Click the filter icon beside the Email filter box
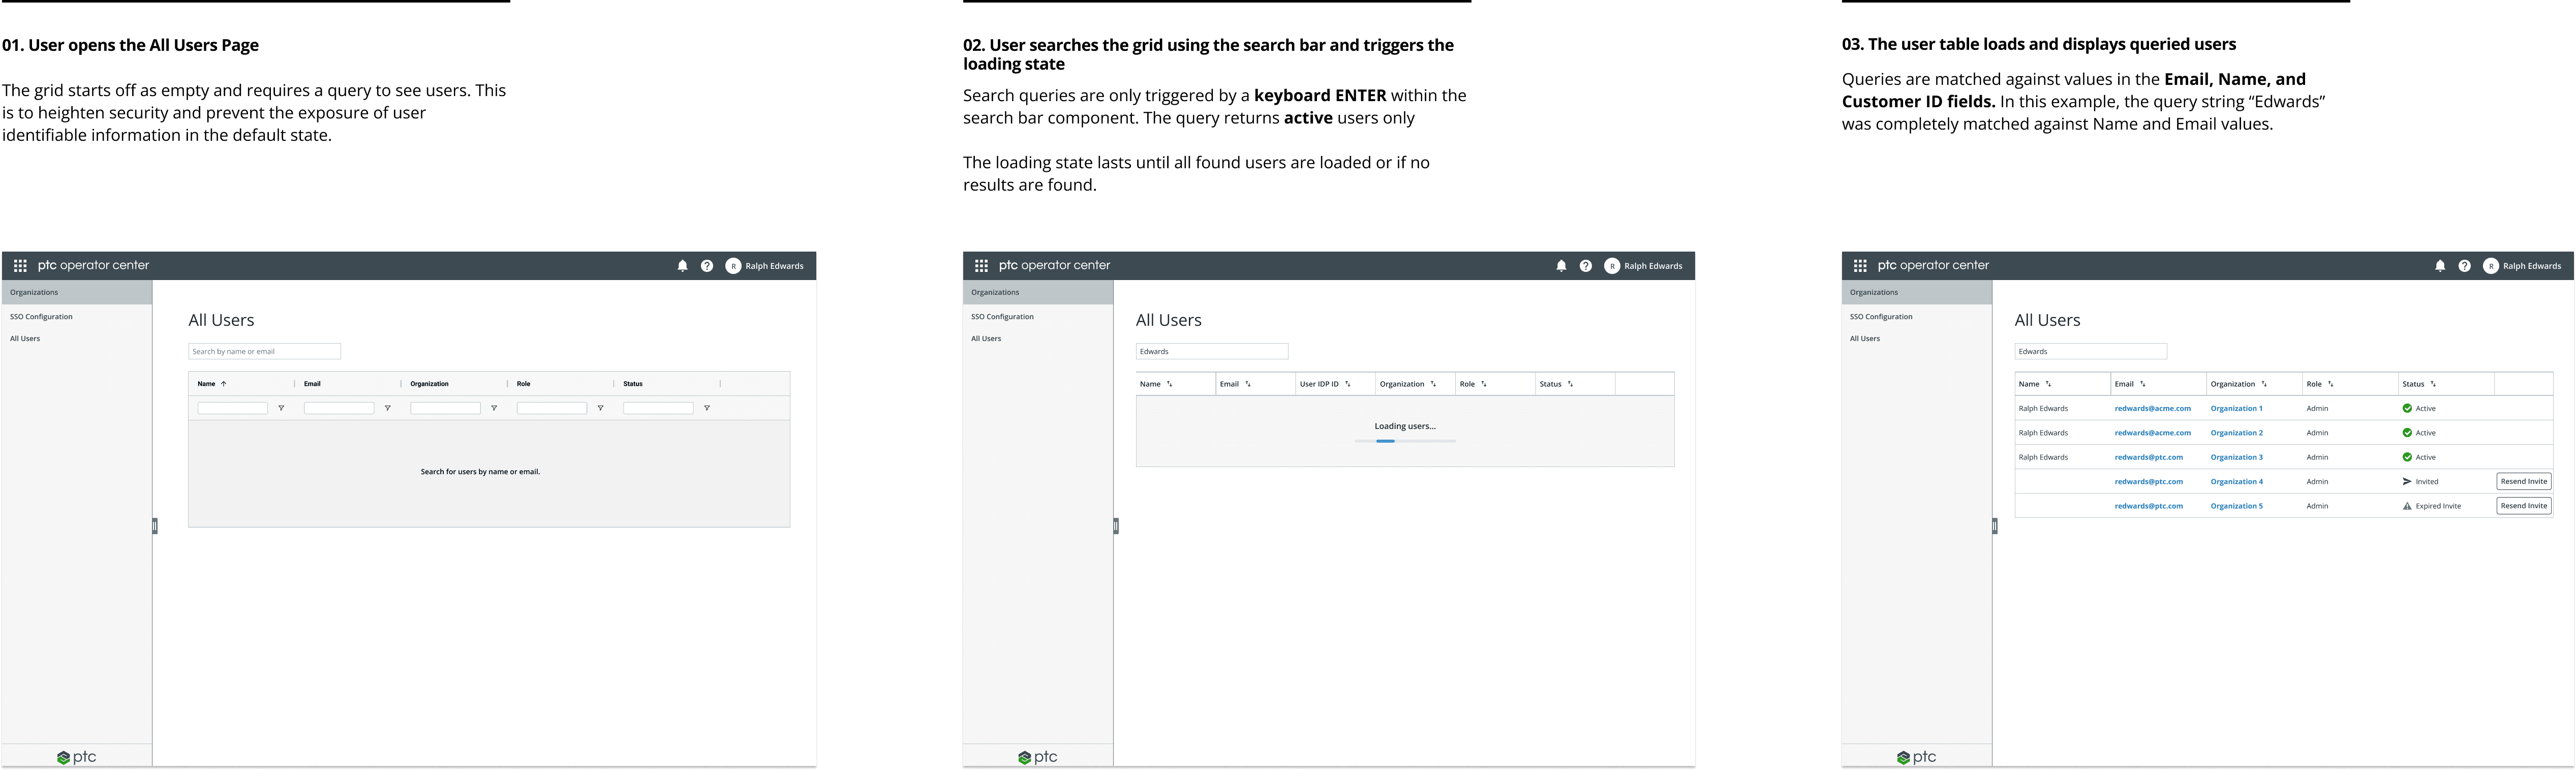This screenshot has height=770, width=2576. click(x=387, y=408)
